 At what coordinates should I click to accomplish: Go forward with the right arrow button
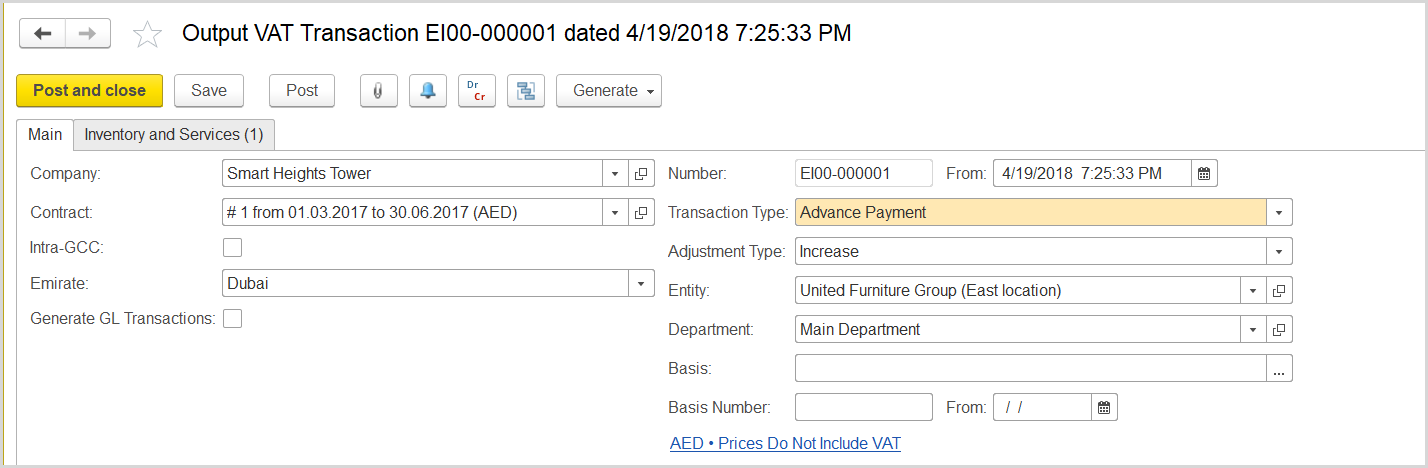click(x=87, y=34)
